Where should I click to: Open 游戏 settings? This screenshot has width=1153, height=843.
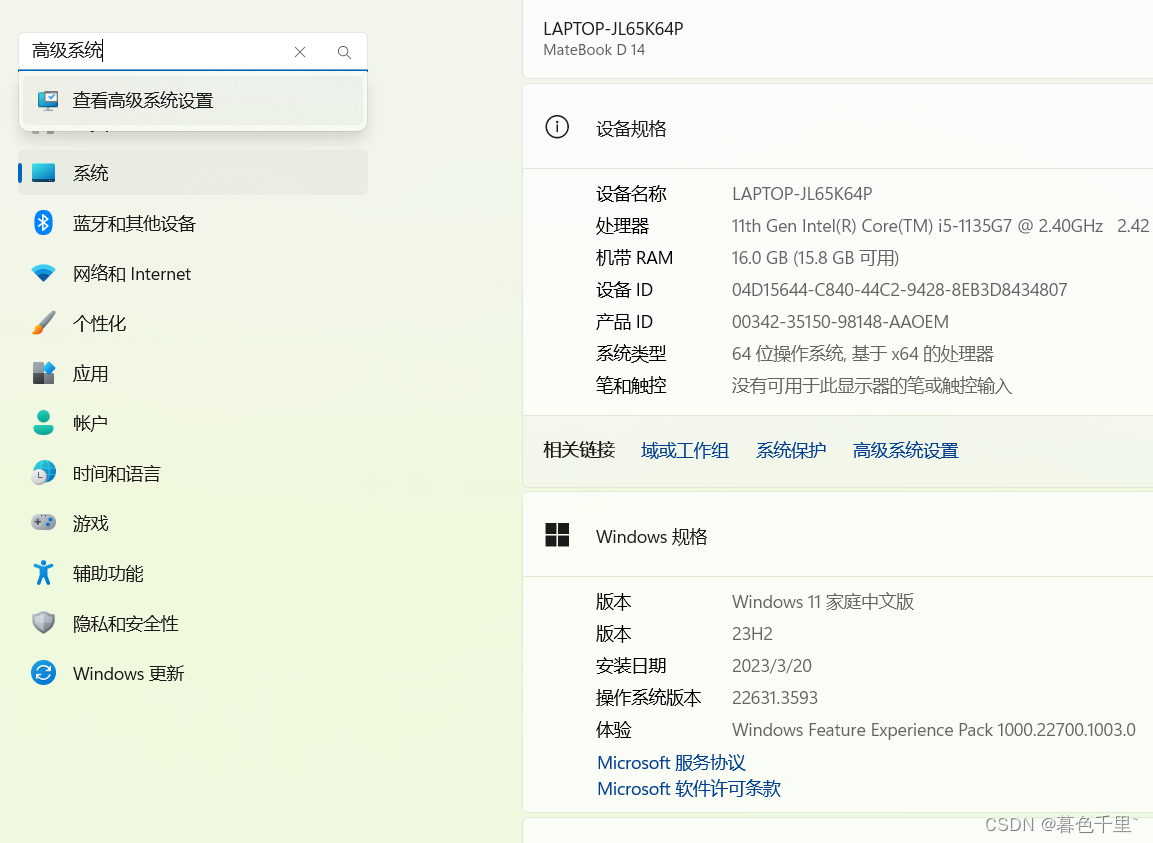pyautogui.click(x=193, y=524)
